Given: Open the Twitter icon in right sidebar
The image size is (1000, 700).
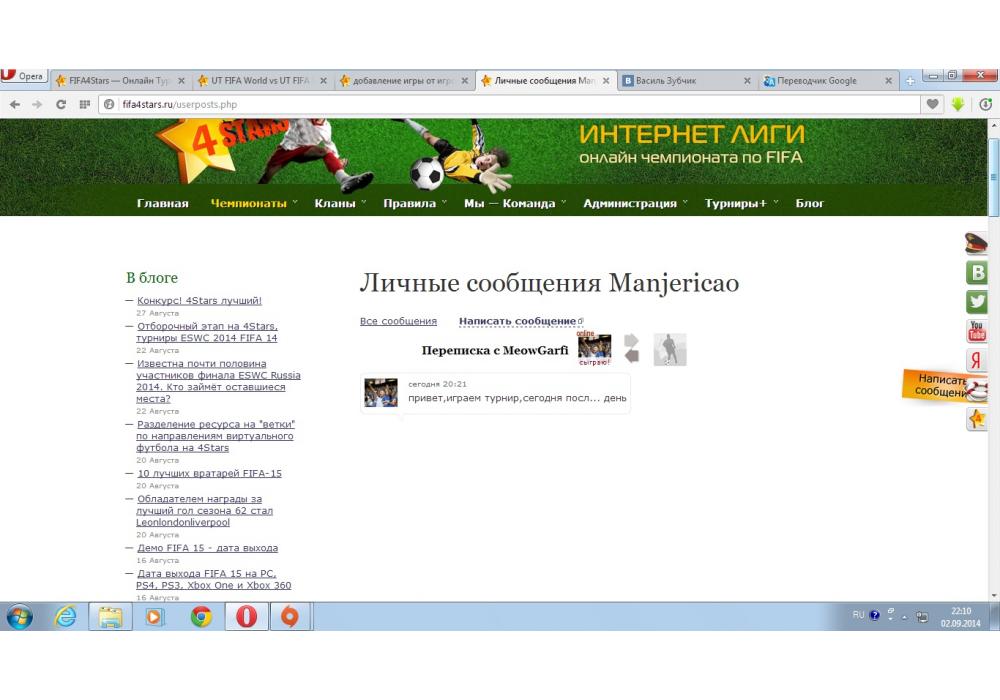Looking at the screenshot, I should [x=977, y=301].
